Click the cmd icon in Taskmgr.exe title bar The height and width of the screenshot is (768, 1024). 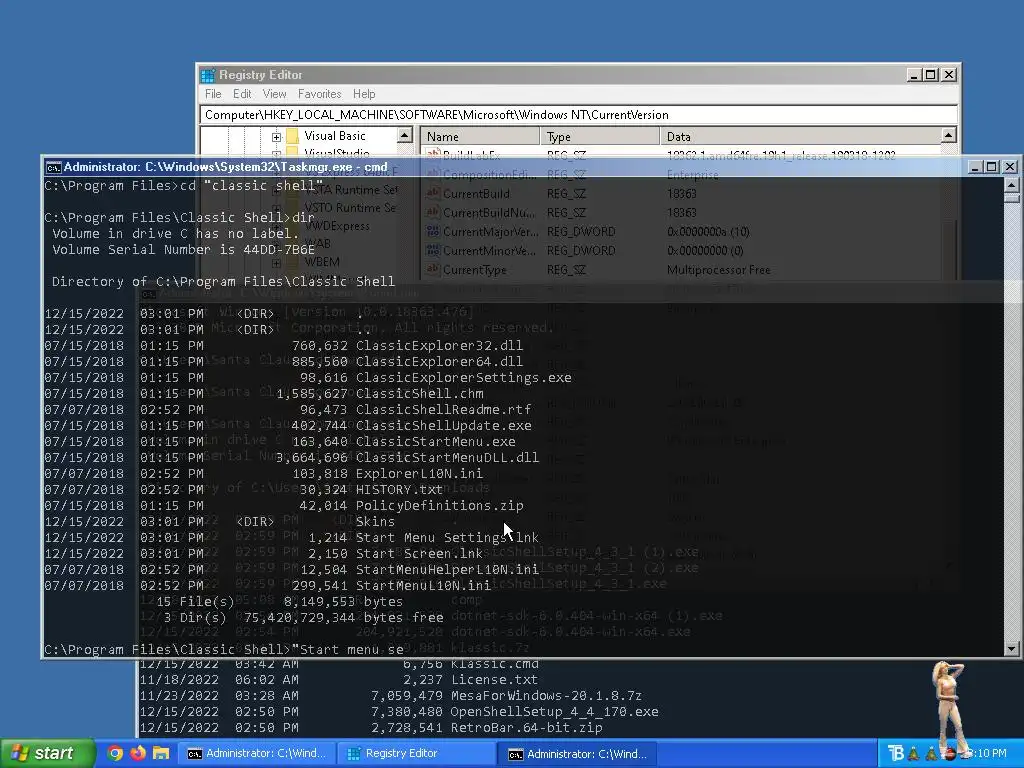[54, 167]
